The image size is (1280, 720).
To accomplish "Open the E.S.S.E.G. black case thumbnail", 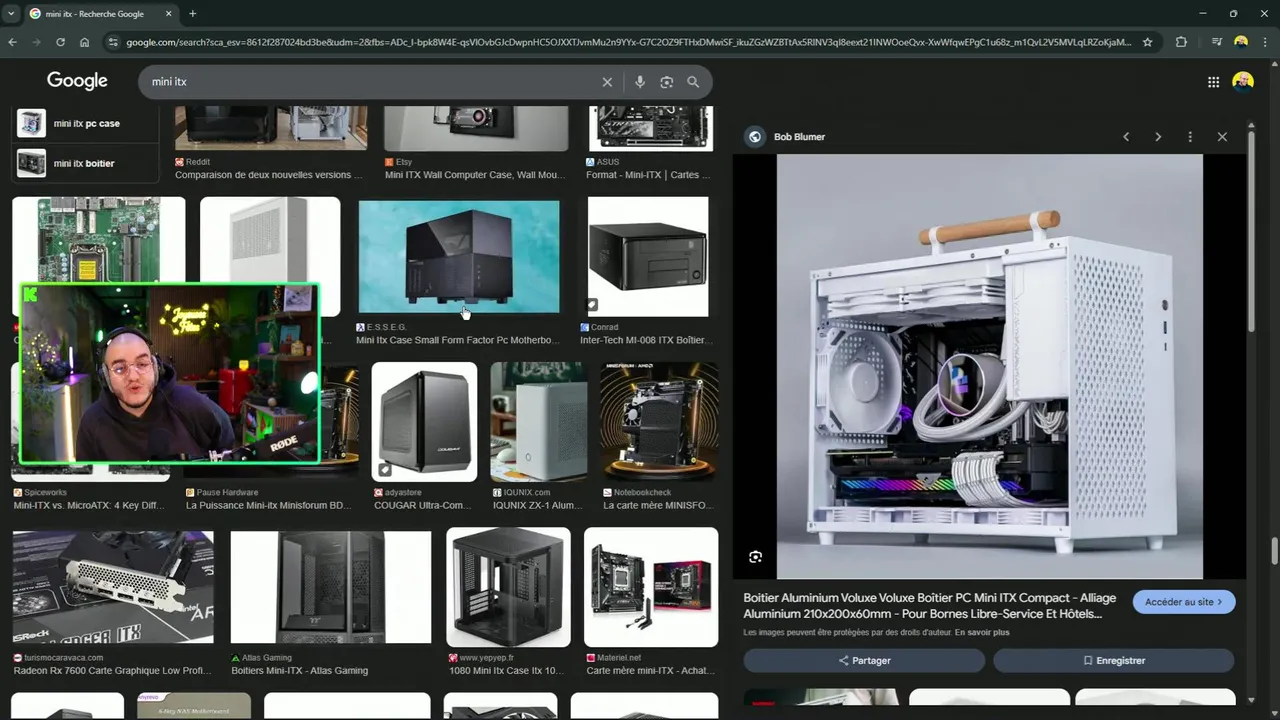I will pyautogui.click(x=459, y=256).
